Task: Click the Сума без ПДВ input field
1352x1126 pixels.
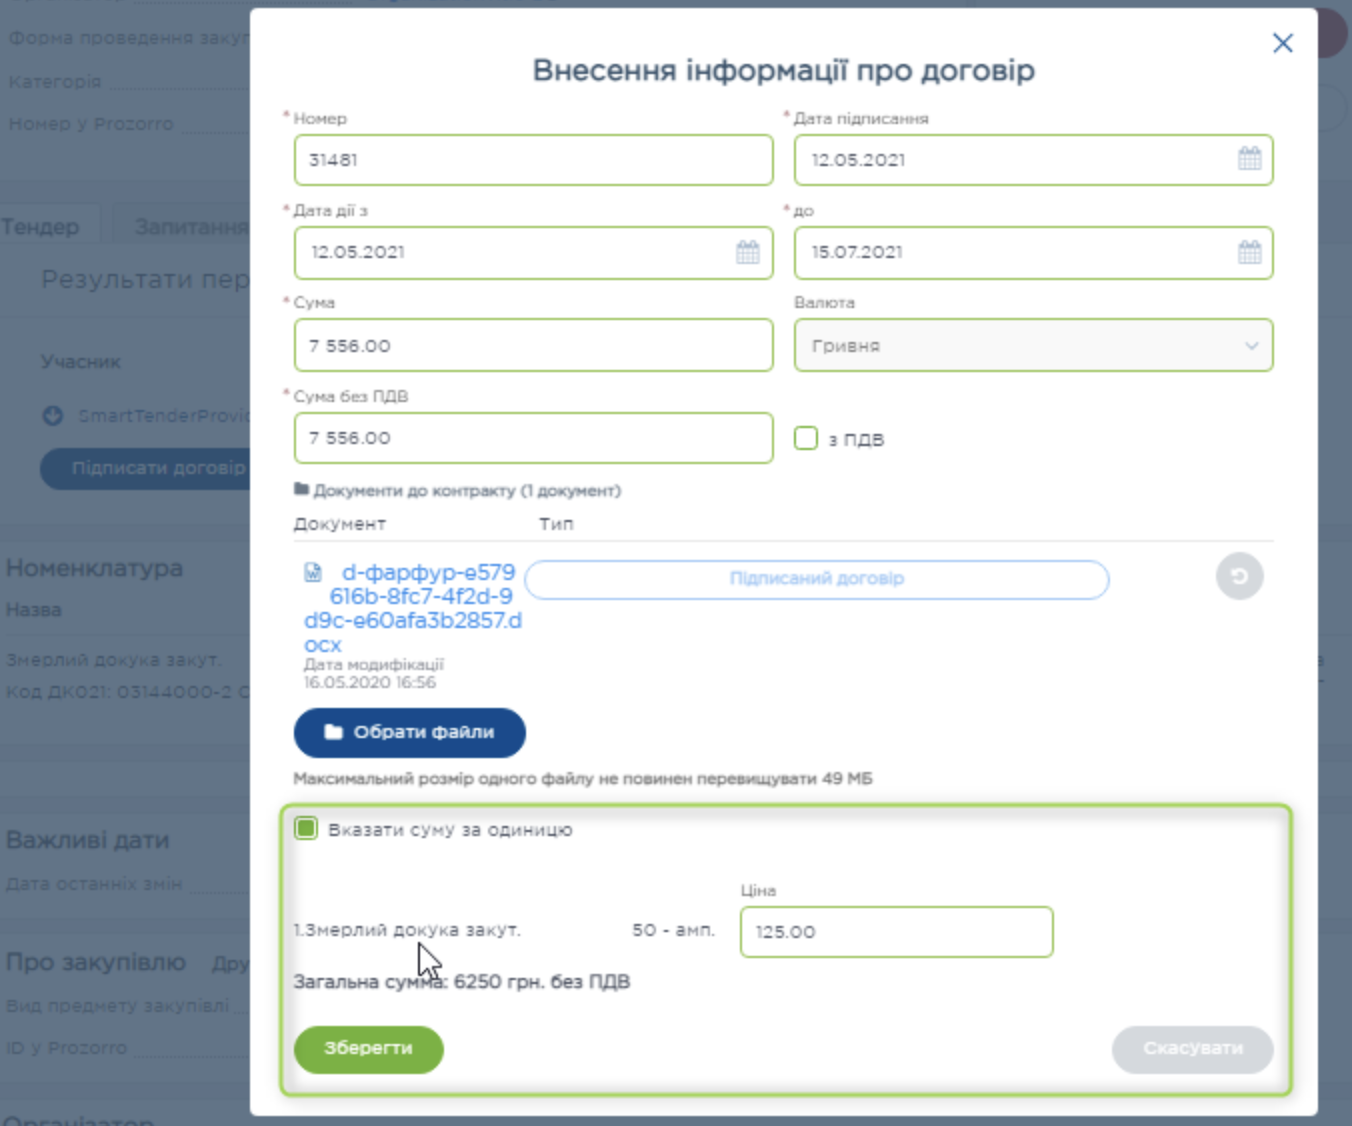Action: tap(533, 438)
